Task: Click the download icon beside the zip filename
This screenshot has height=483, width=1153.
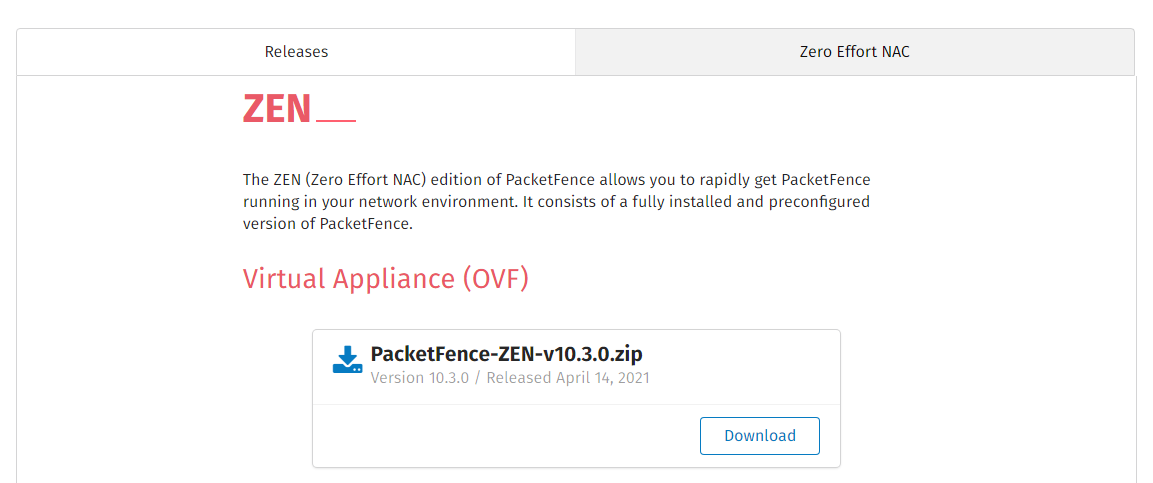Action: [347, 361]
